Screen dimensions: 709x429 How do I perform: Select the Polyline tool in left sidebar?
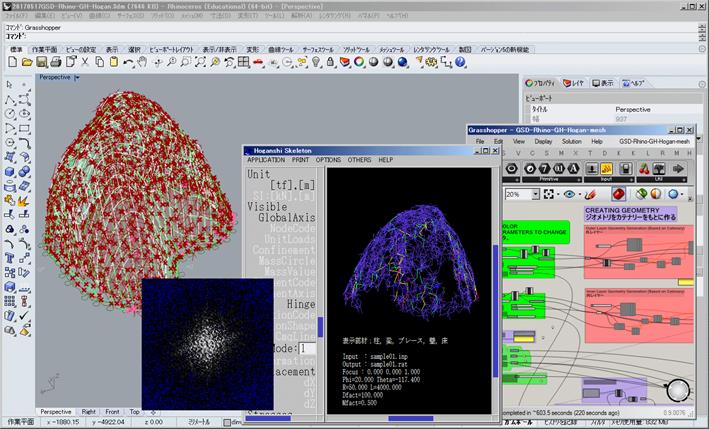pyautogui.click(x=10, y=99)
